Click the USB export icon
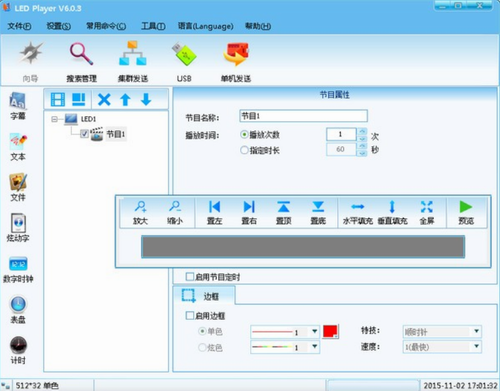 (x=184, y=62)
